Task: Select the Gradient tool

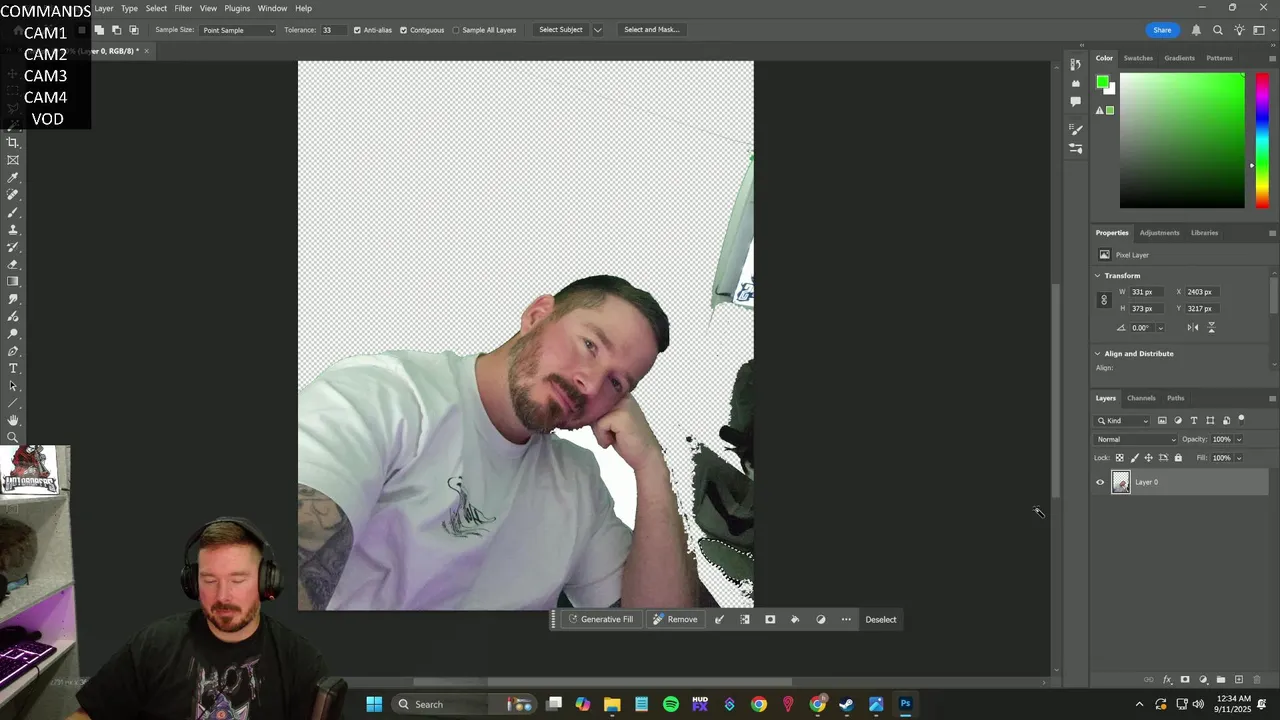Action: (13, 282)
